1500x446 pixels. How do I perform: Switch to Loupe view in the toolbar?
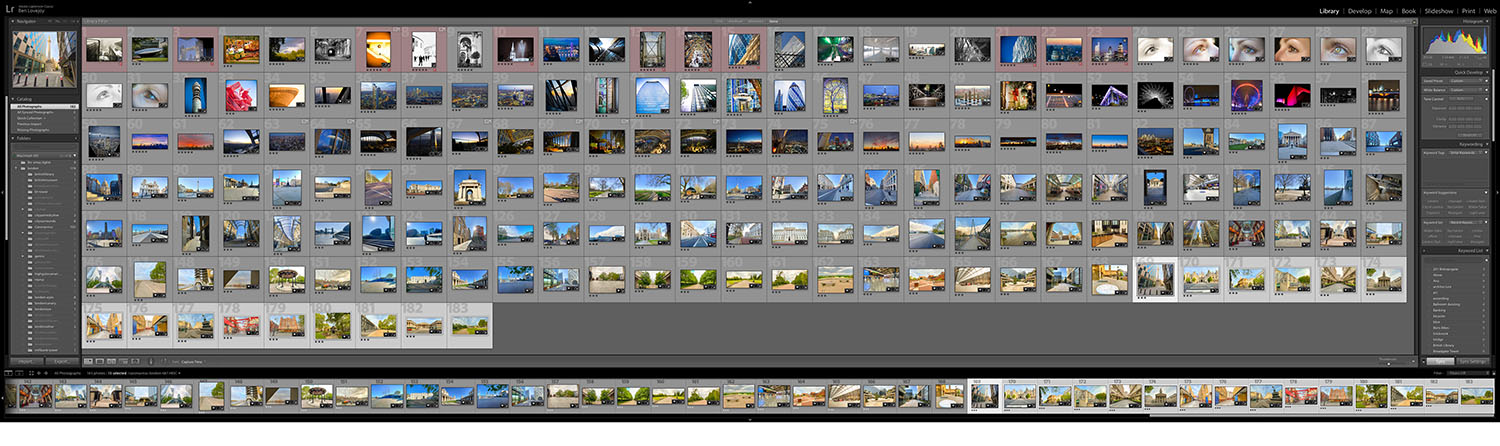pos(100,361)
